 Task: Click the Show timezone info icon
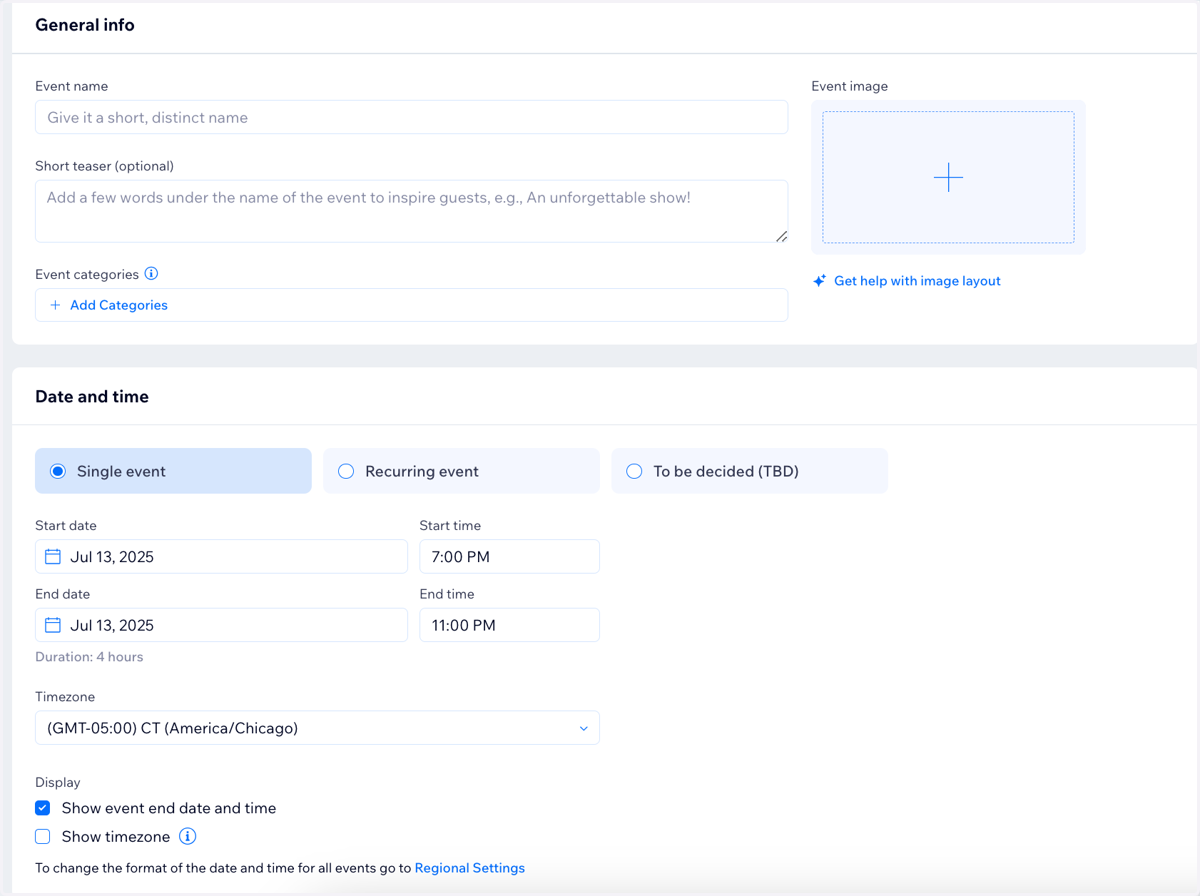tap(187, 836)
